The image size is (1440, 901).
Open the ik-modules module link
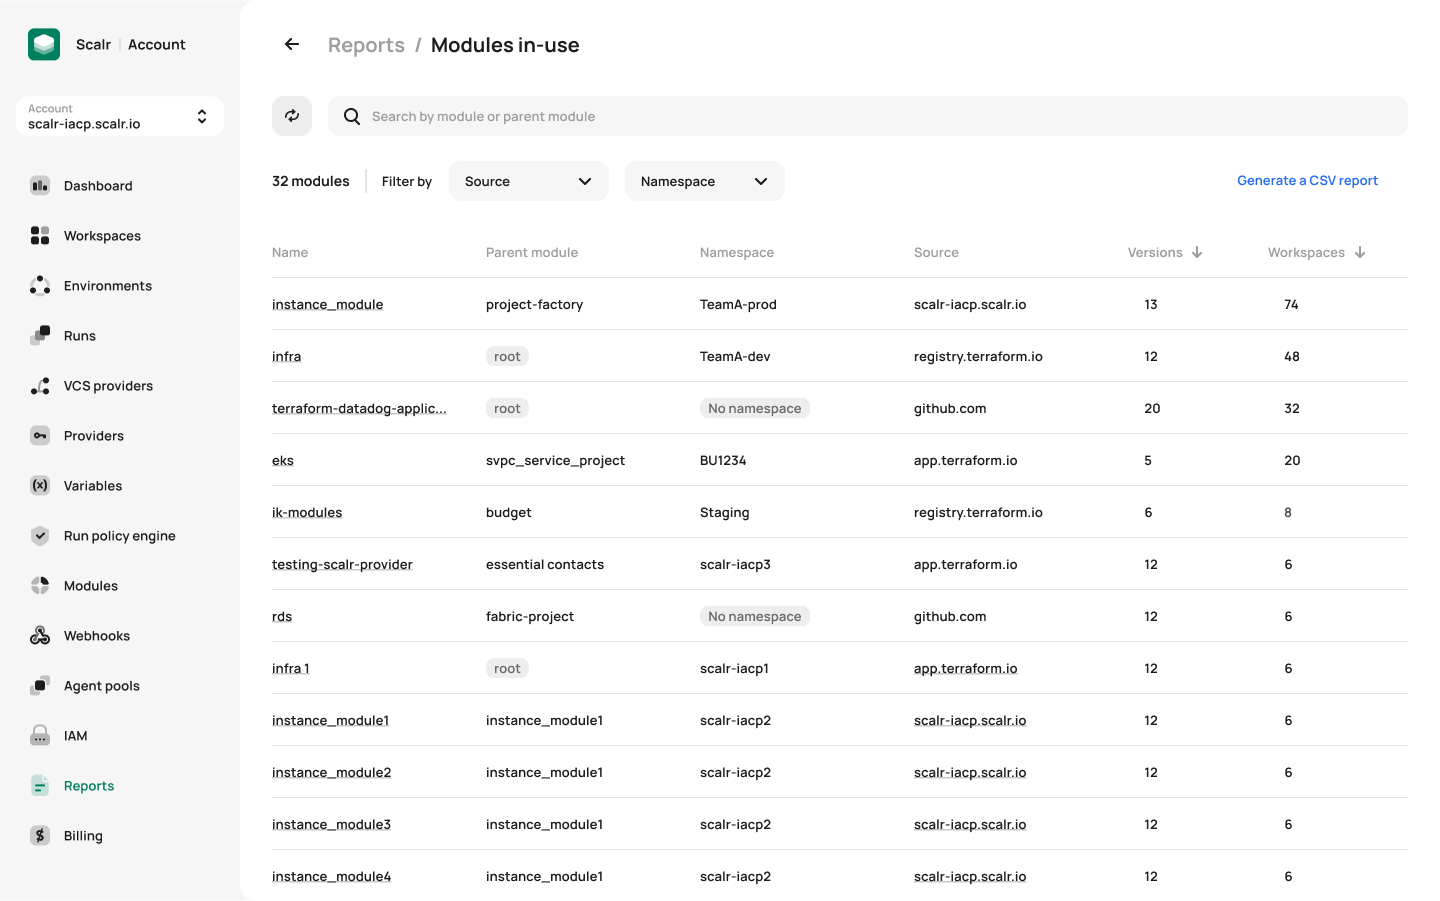point(307,512)
